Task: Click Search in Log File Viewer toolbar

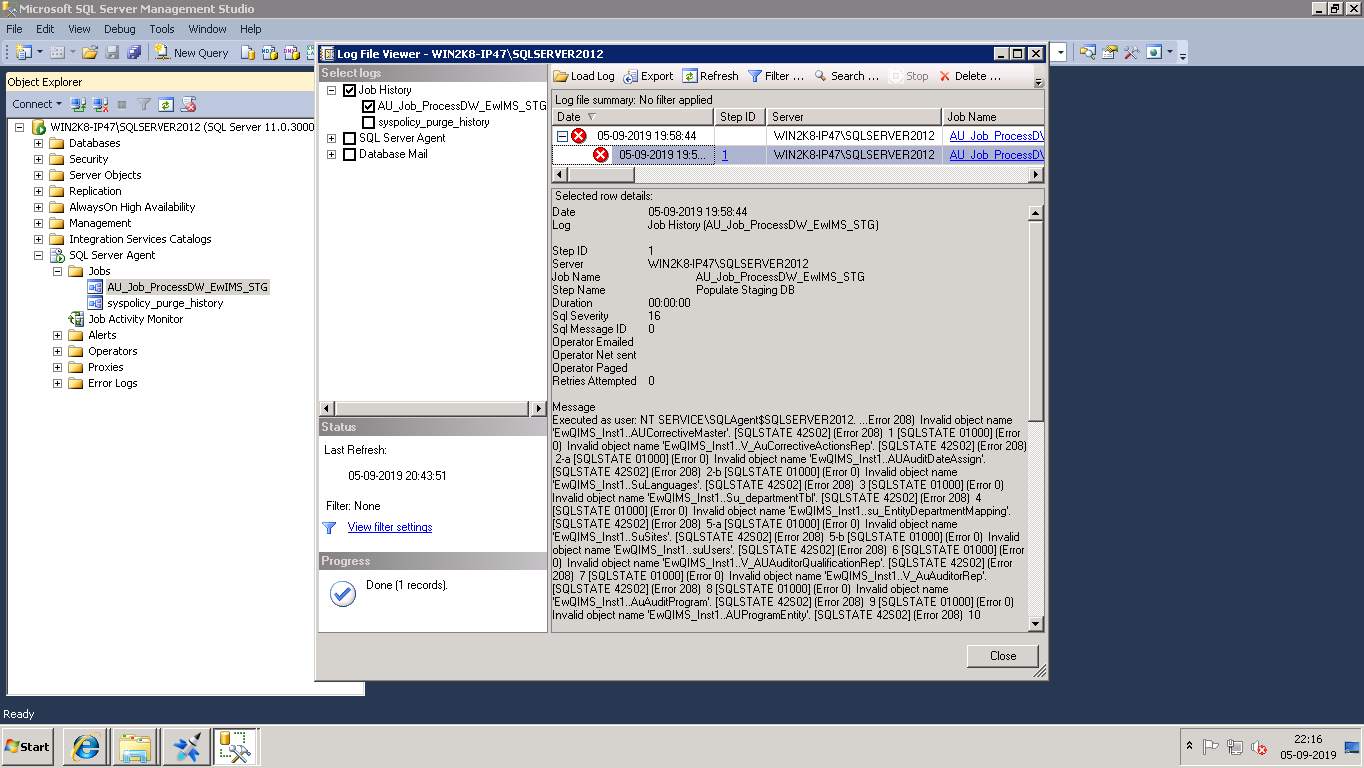Action: [846, 76]
